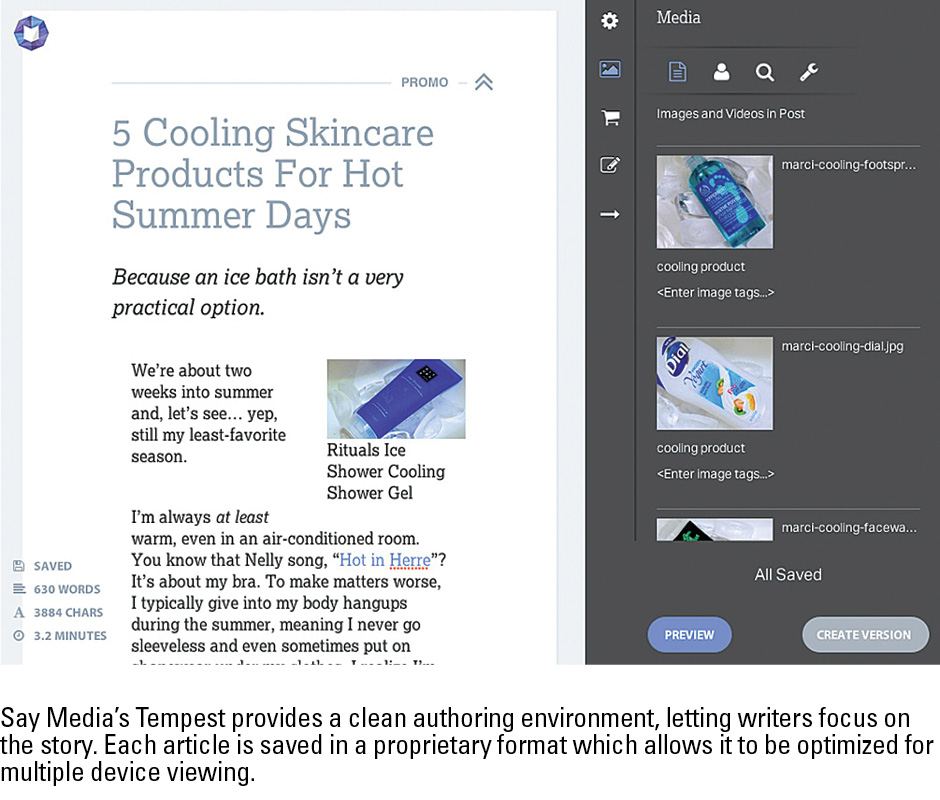Click the edit note sidebar icon
Screen dimensions: 940x800
pyautogui.click(x=609, y=166)
